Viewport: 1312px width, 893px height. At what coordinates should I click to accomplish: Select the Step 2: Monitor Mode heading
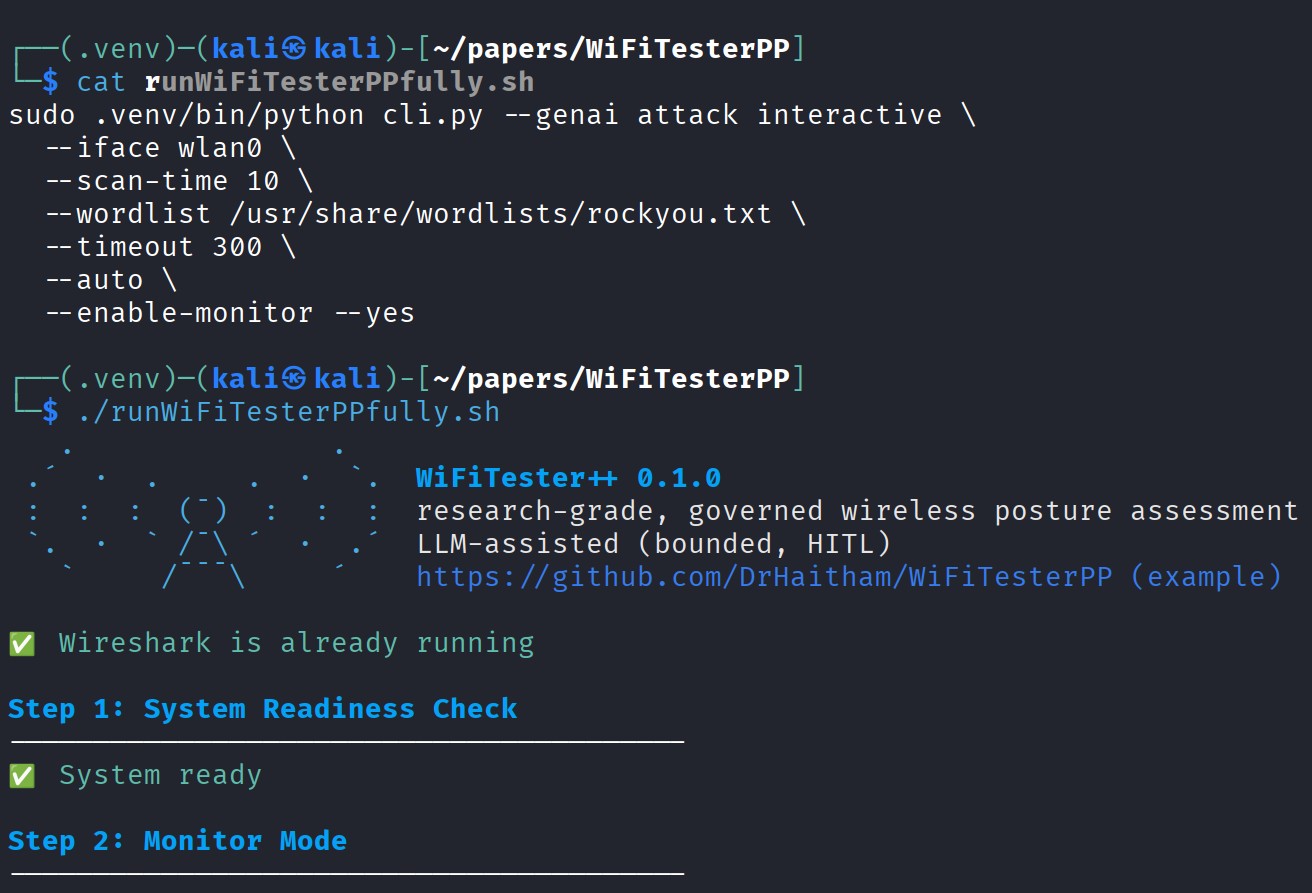177,841
